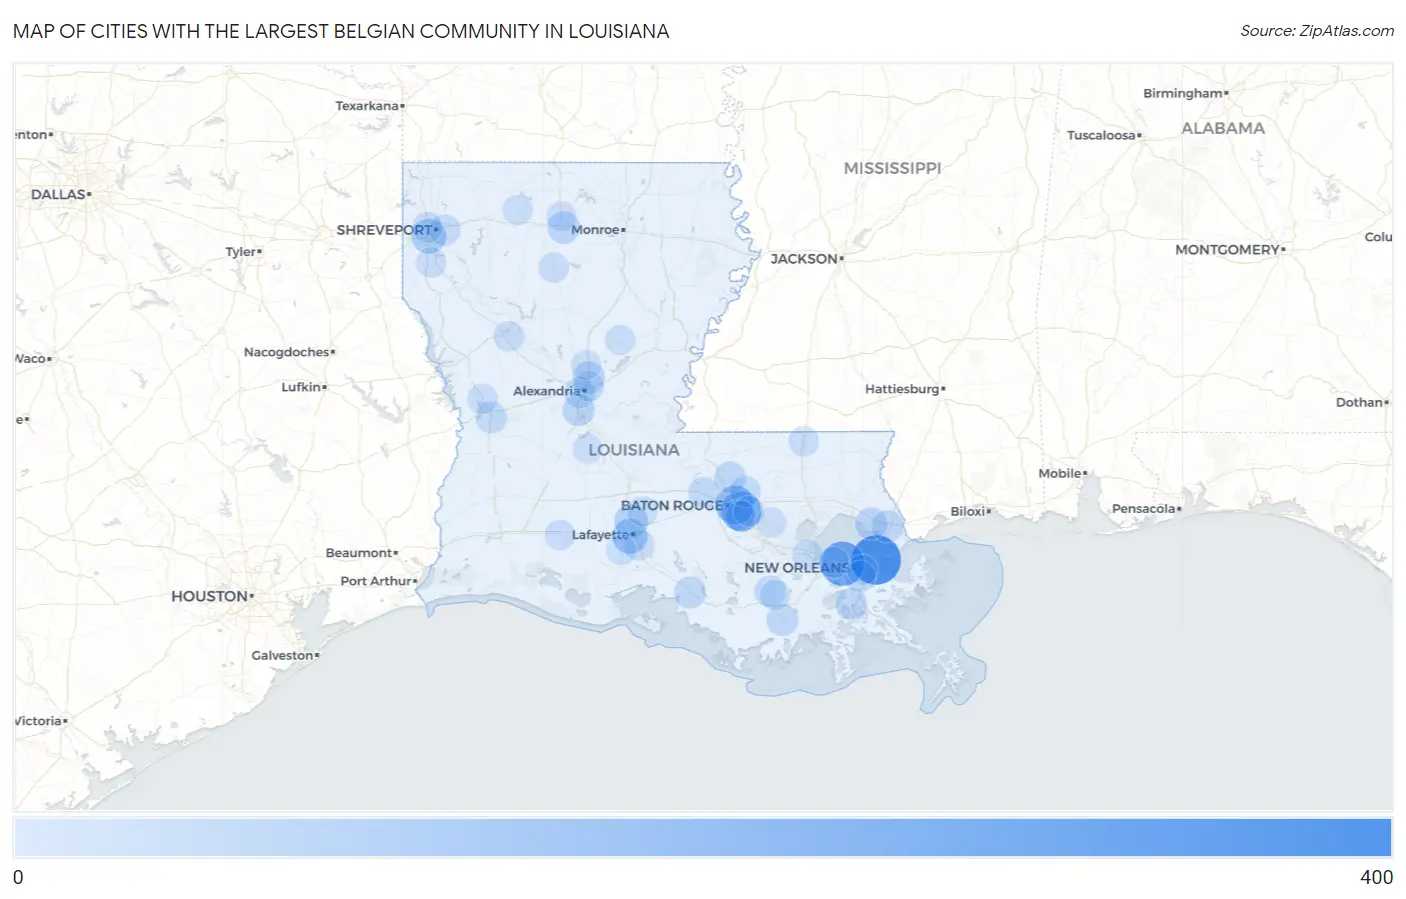
Task: Click the Biloxi city label
Action: (x=967, y=511)
